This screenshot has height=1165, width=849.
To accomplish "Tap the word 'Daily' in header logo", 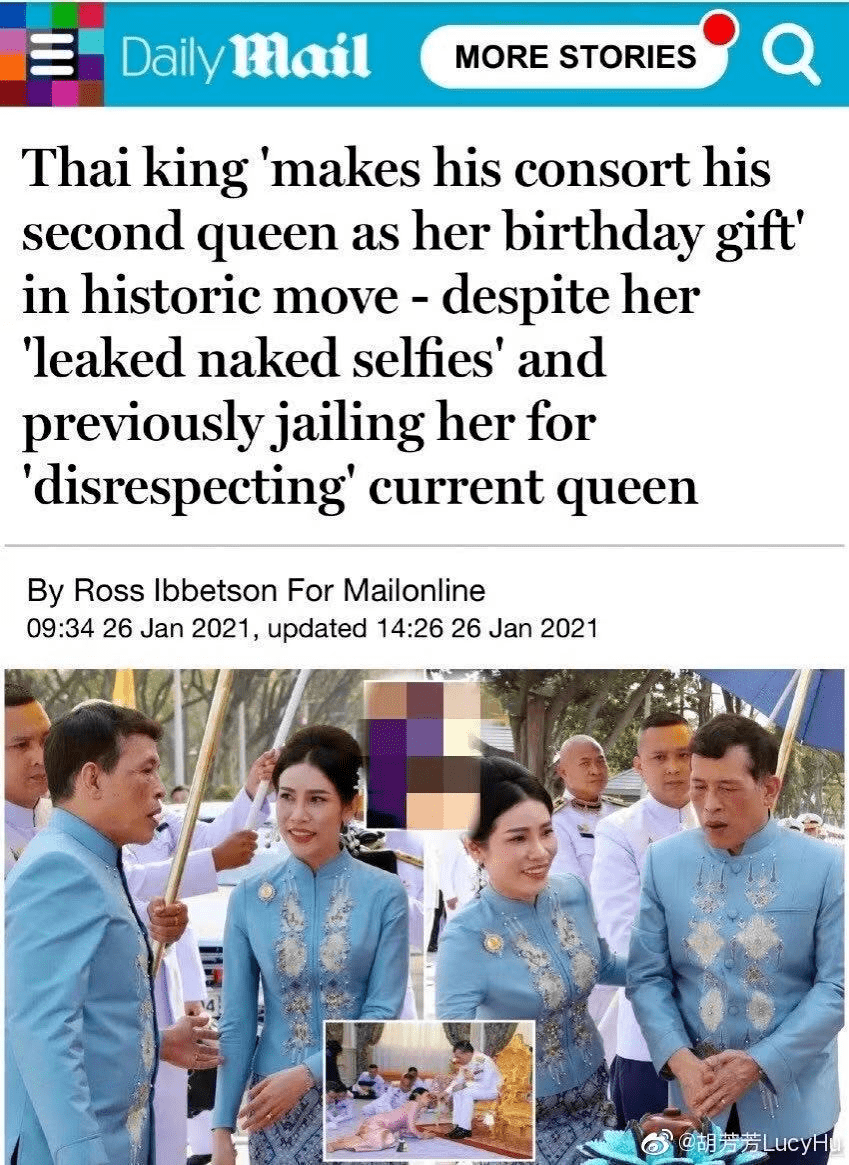I will (x=170, y=58).
